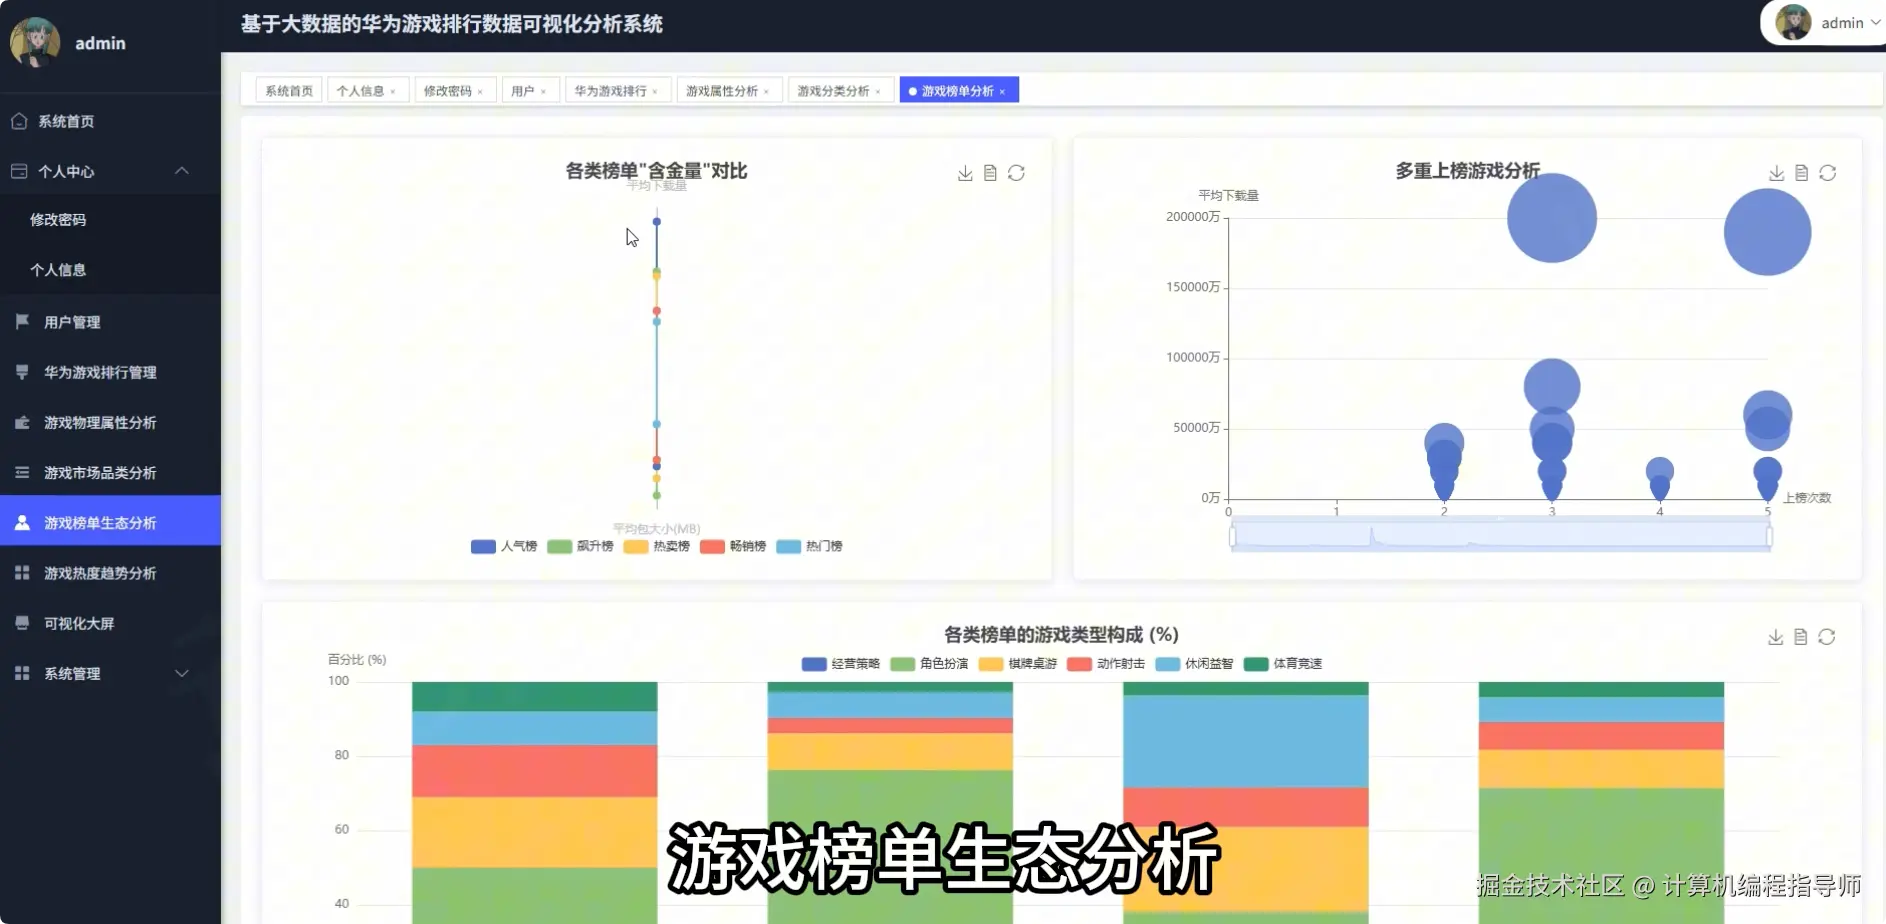Image resolution: width=1886 pixels, height=924 pixels.
Task: Restore the 多重上榜游戏分析 chart
Action: click(1827, 173)
